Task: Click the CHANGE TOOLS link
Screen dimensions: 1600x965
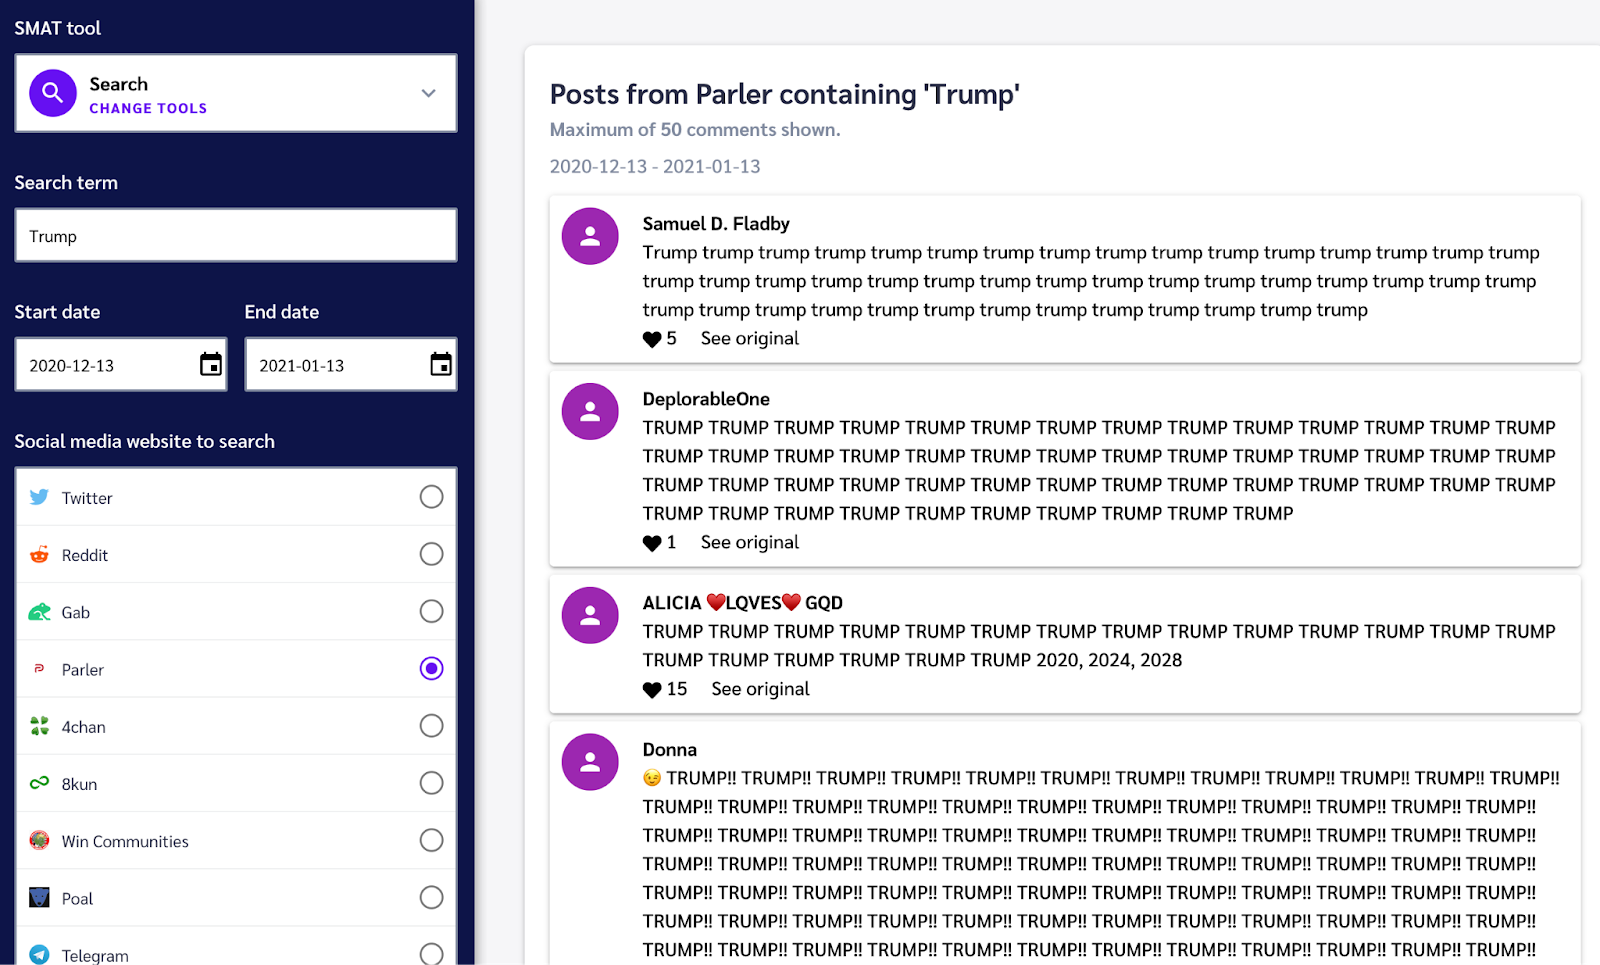Action: click(x=148, y=108)
